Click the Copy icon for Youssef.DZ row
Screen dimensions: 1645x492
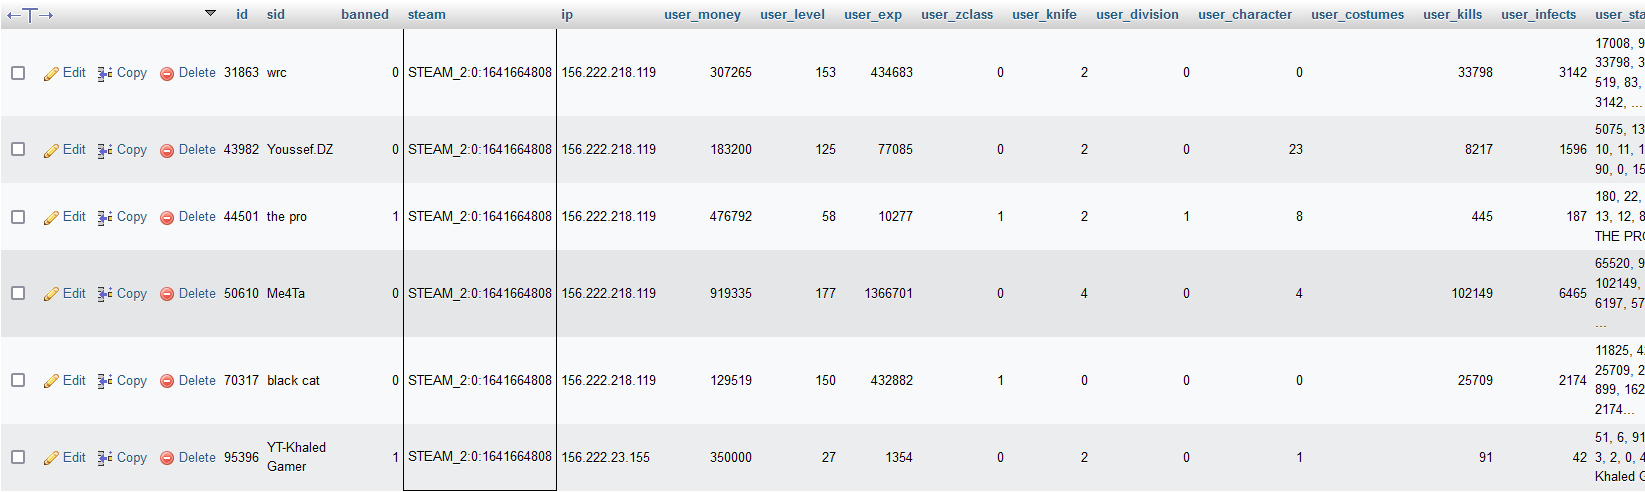coord(105,150)
